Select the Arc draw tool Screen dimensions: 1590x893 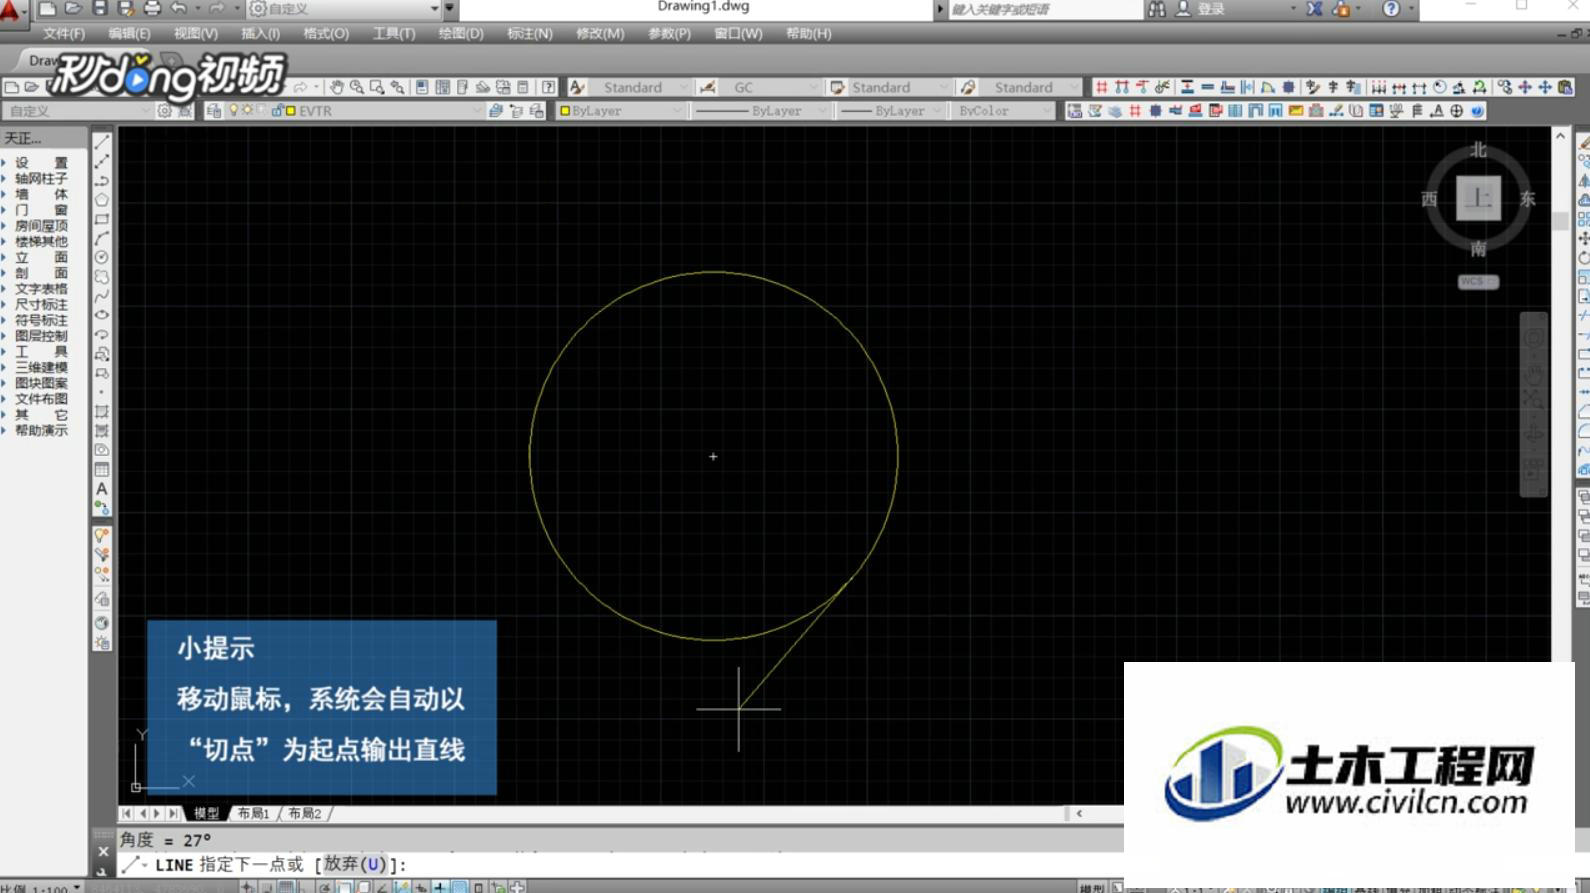(102, 238)
